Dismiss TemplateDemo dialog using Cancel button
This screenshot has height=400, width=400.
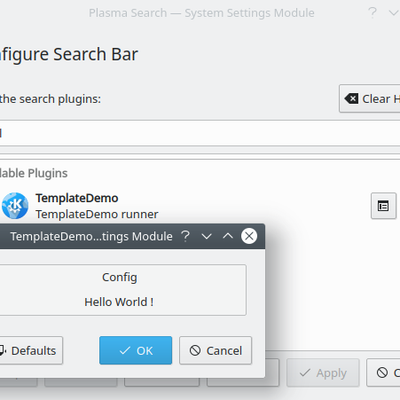coord(216,350)
